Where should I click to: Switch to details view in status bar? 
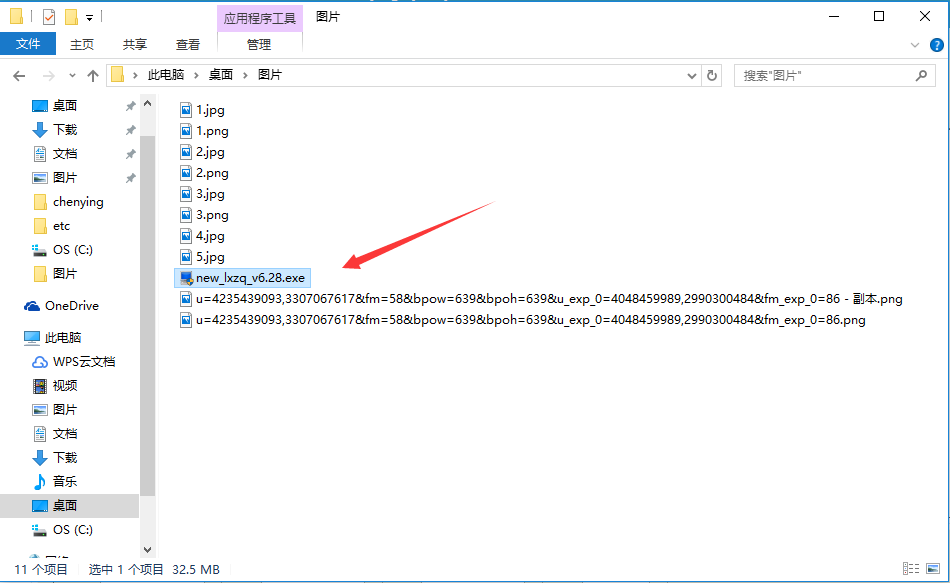coord(907,569)
